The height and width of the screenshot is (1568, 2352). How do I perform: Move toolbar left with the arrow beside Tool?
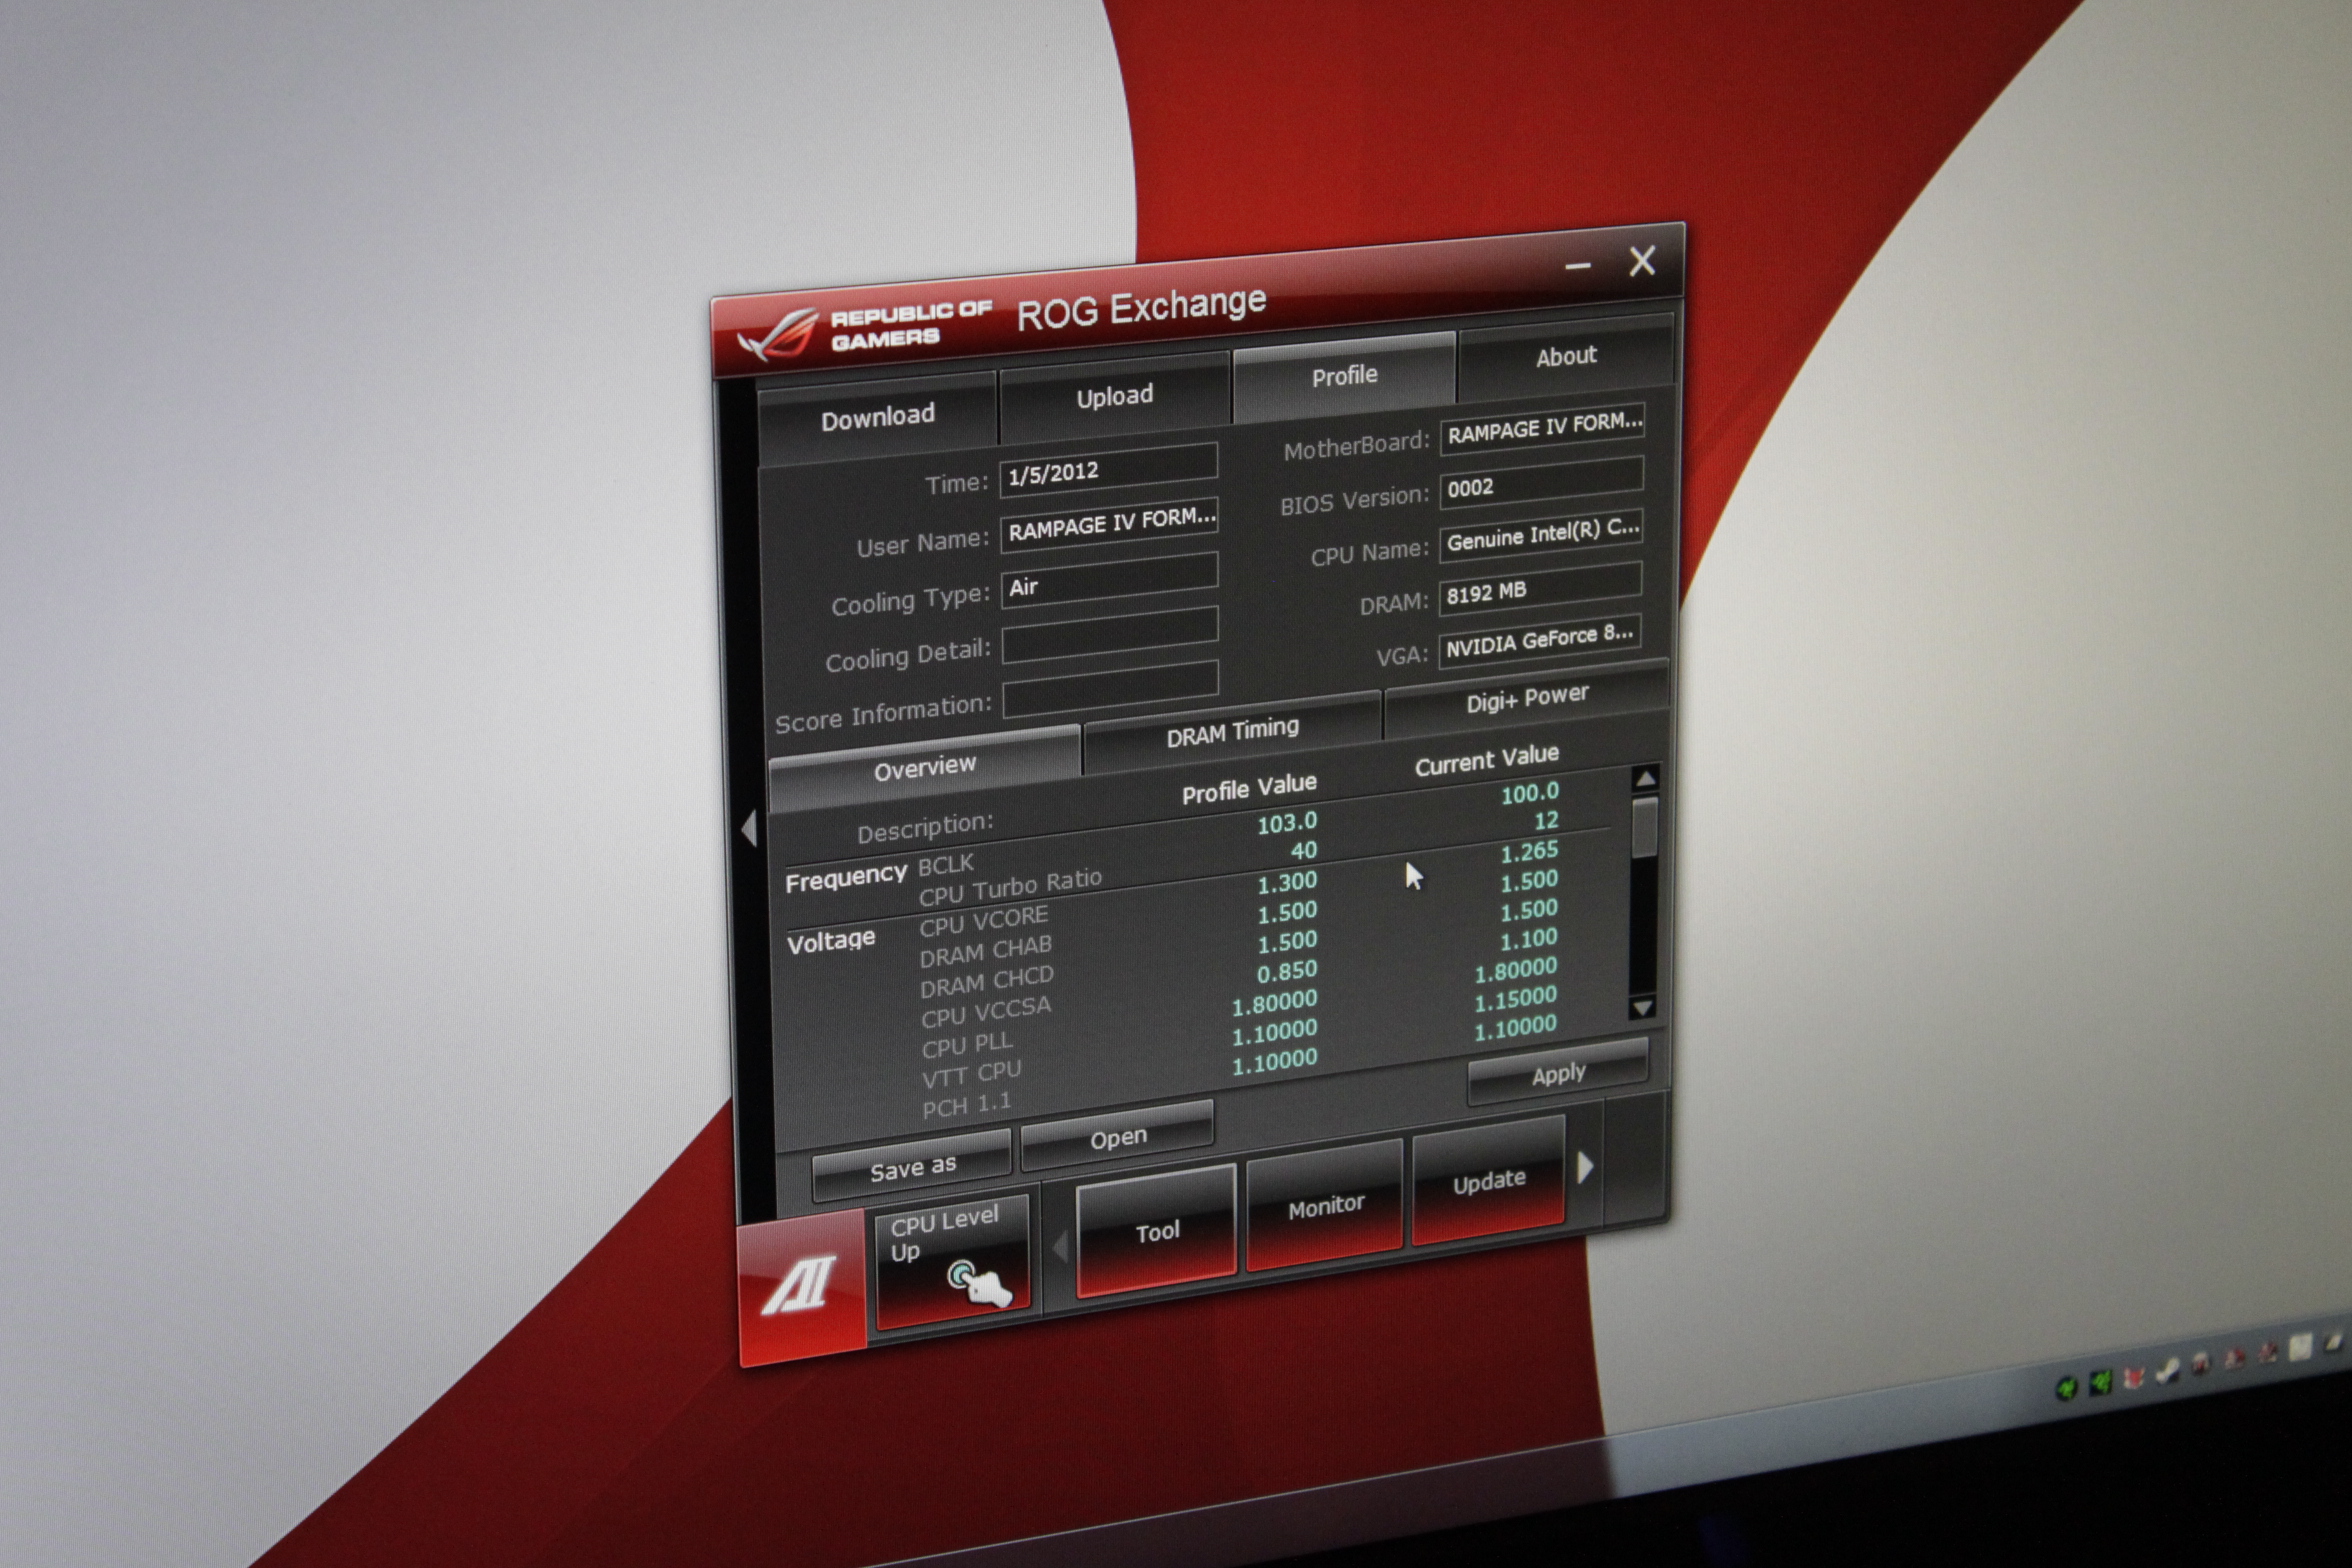(1061, 1247)
